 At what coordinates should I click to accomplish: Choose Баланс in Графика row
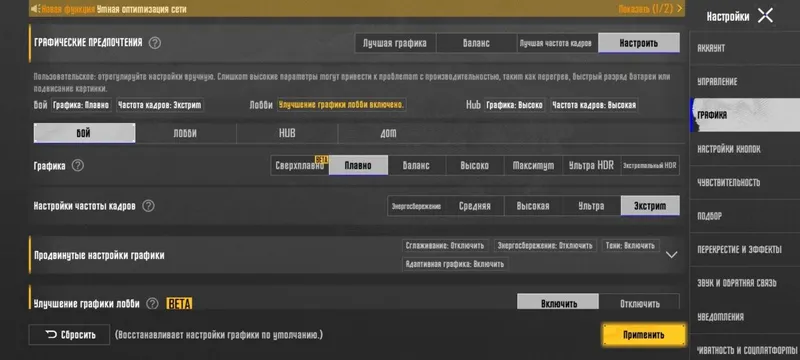[x=417, y=165]
